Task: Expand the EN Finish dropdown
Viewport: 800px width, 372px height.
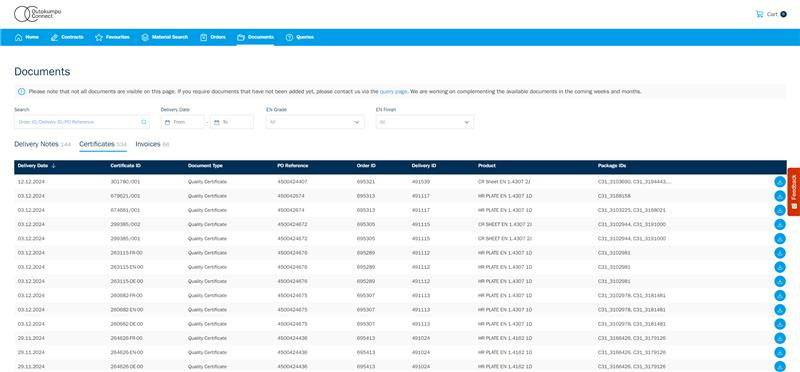Action: point(425,122)
